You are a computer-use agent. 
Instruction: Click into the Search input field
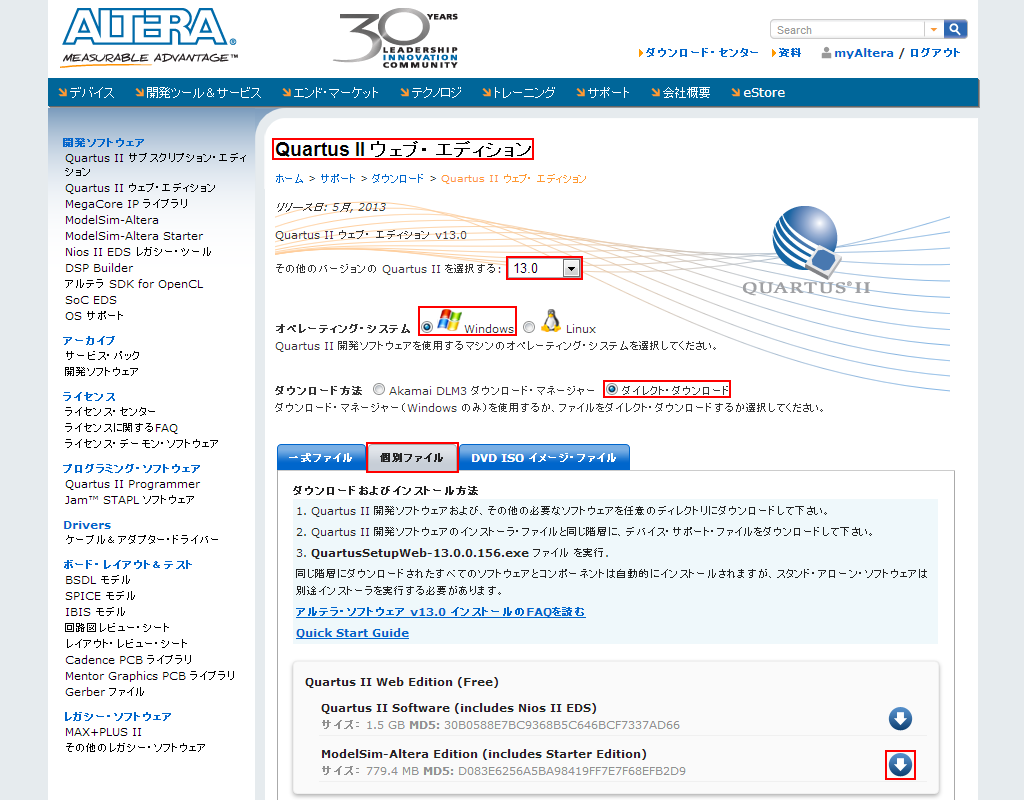pos(848,29)
